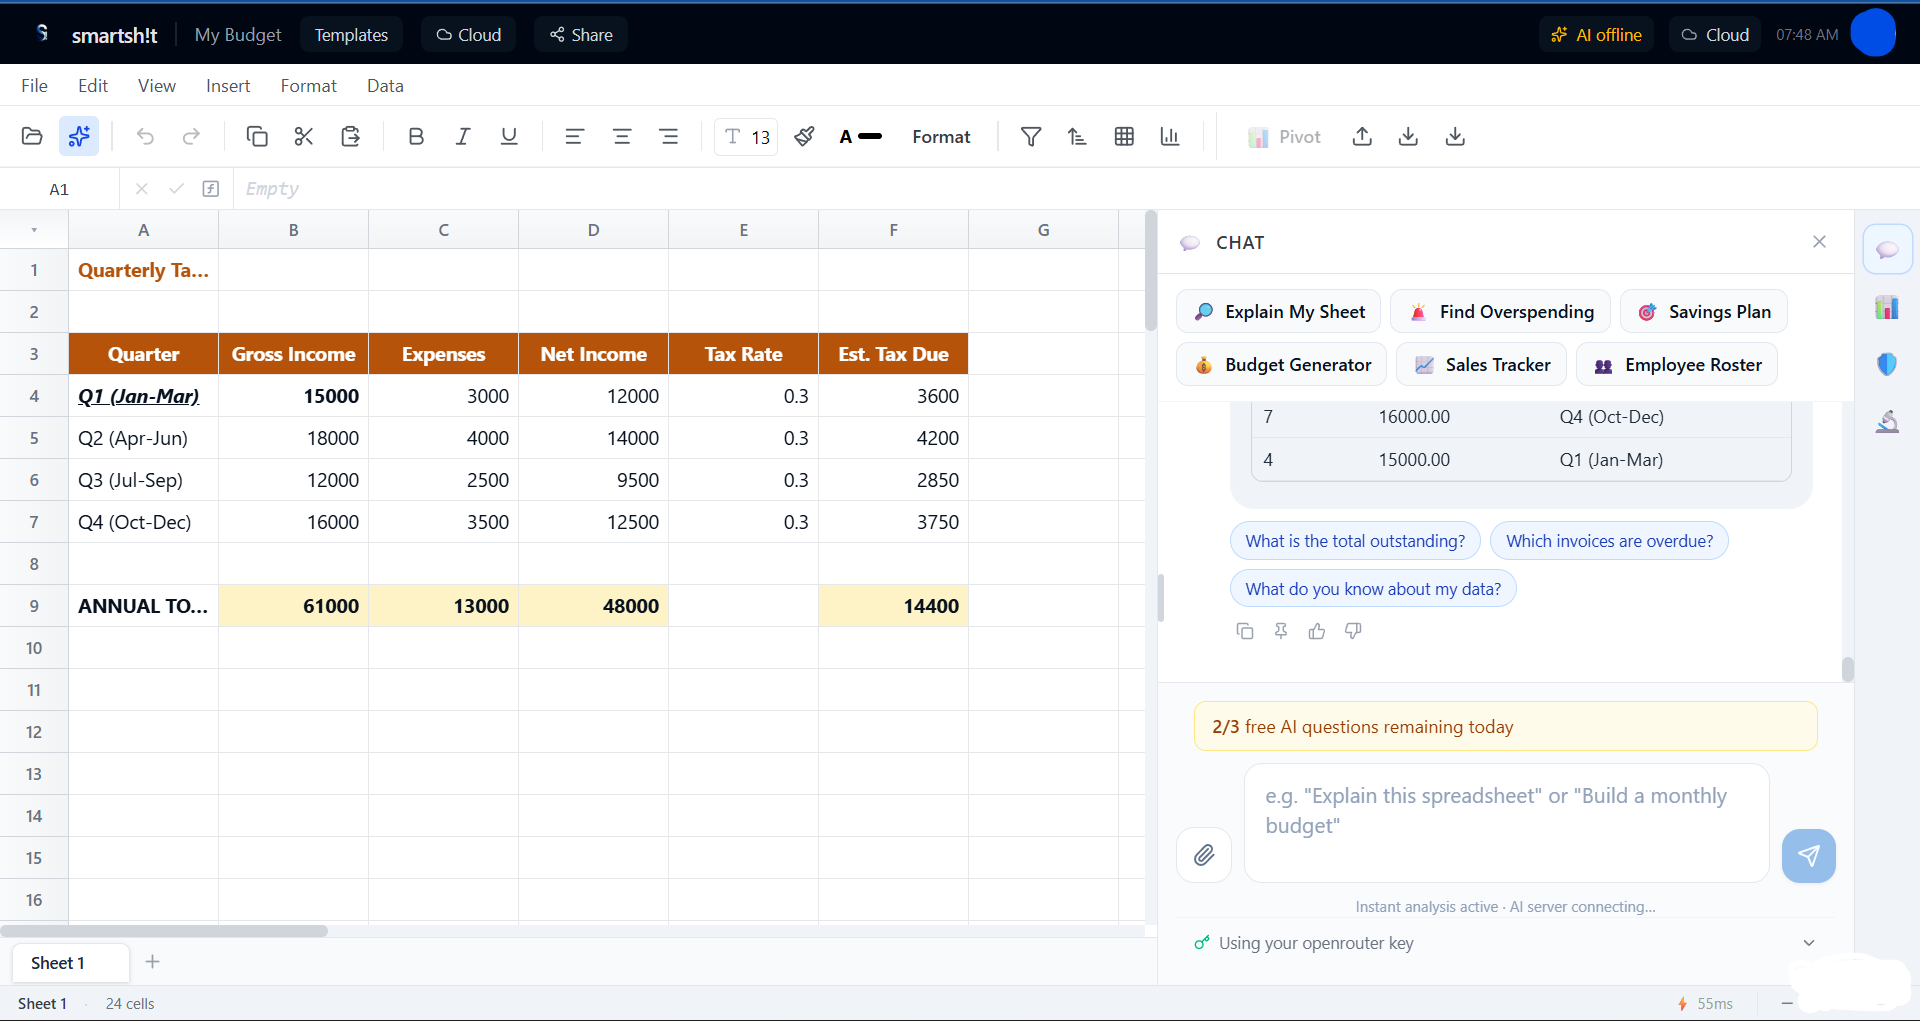The image size is (1920, 1021).
Task: Click the bar chart icon in toolbar
Action: (x=1170, y=137)
